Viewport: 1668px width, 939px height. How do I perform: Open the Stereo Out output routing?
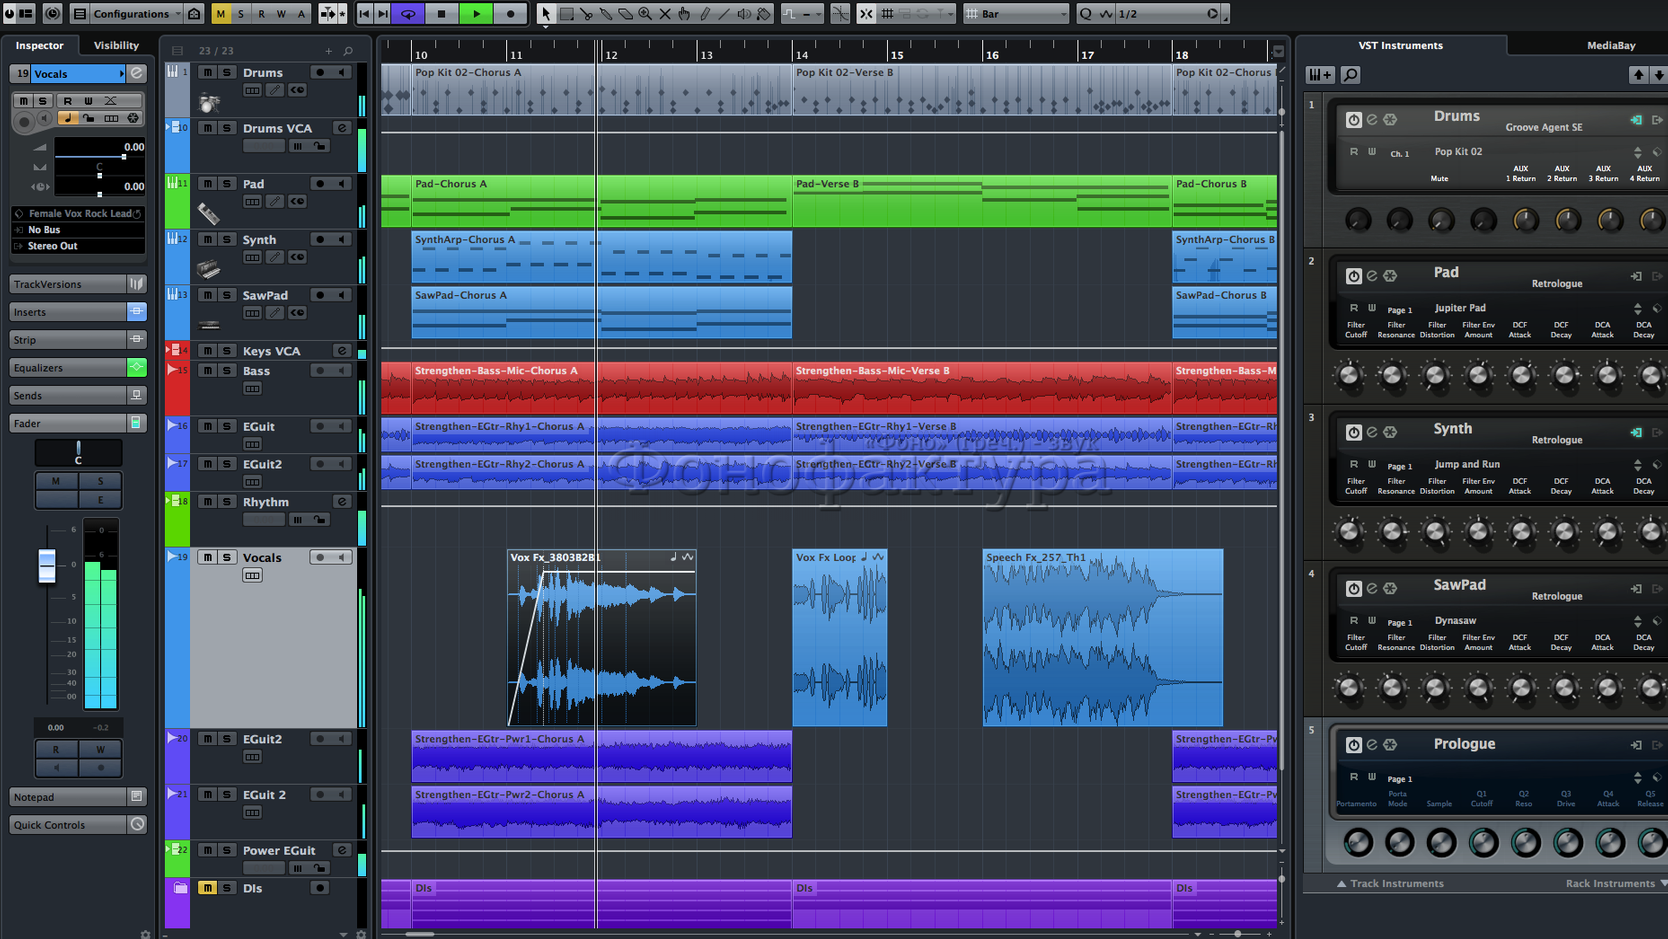pyautogui.click(x=78, y=246)
